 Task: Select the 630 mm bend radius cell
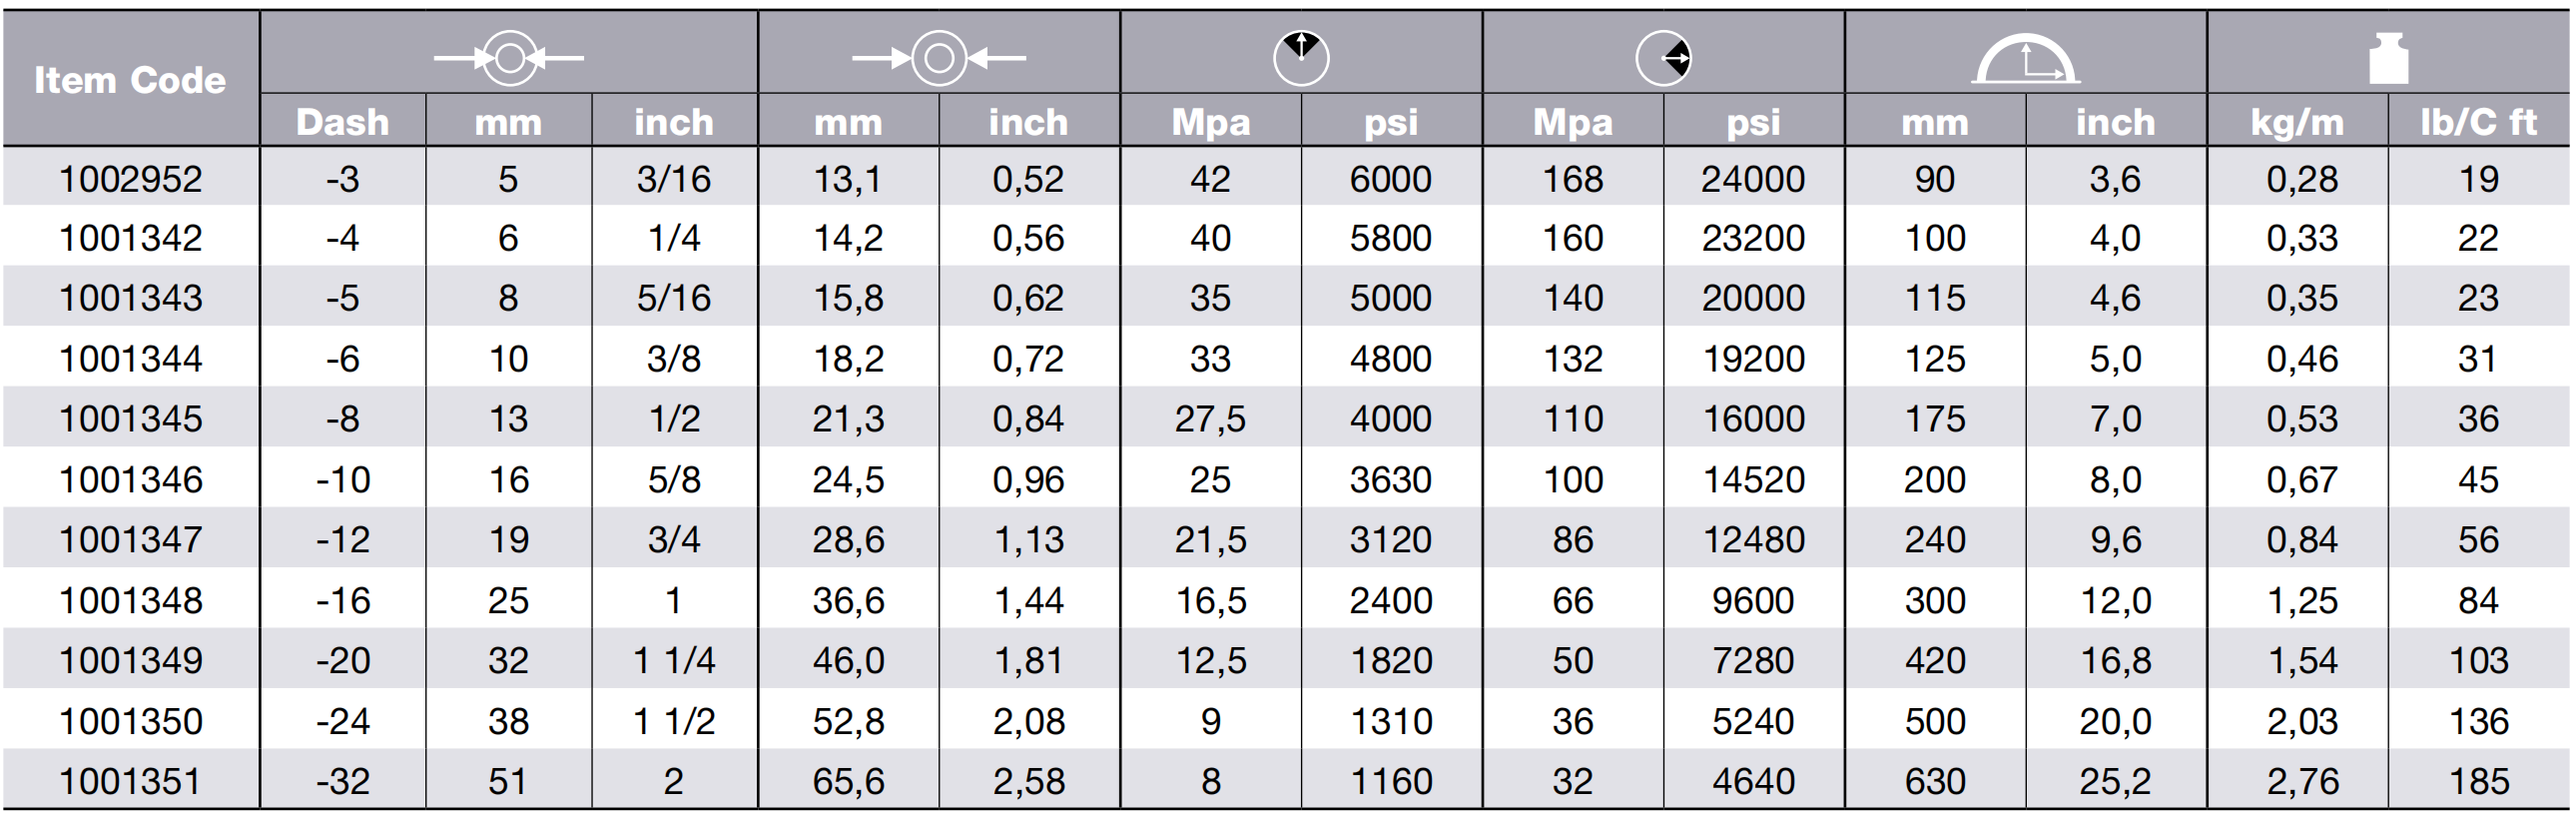pyautogui.click(x=1934, y=781)
